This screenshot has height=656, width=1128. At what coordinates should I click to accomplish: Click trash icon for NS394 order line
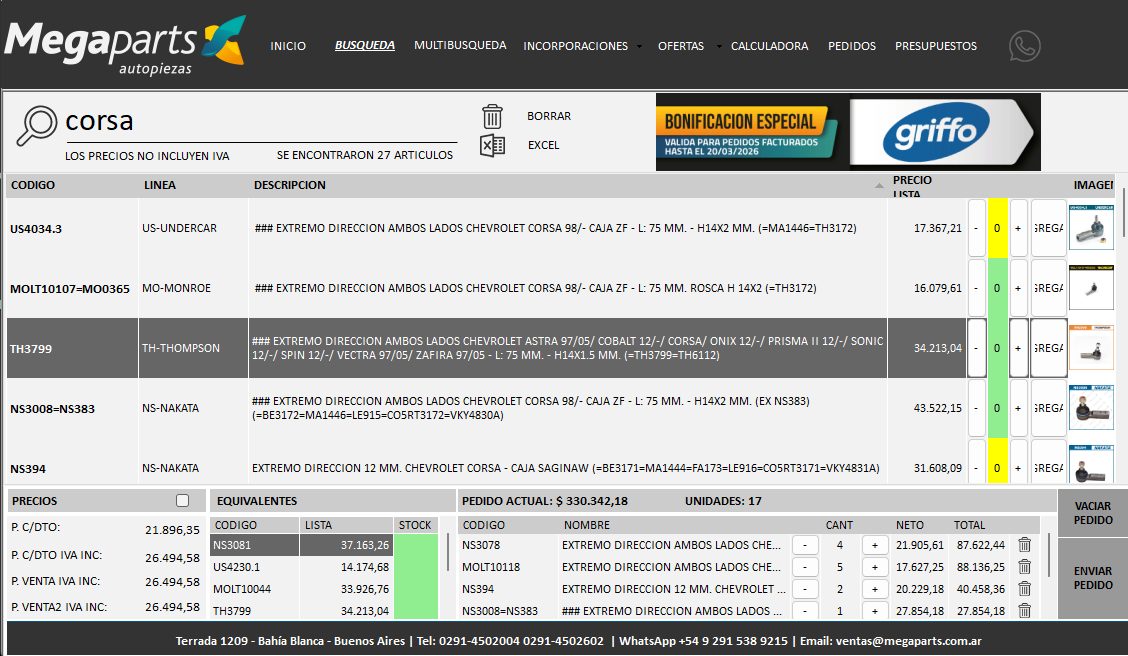(1024, 589)
